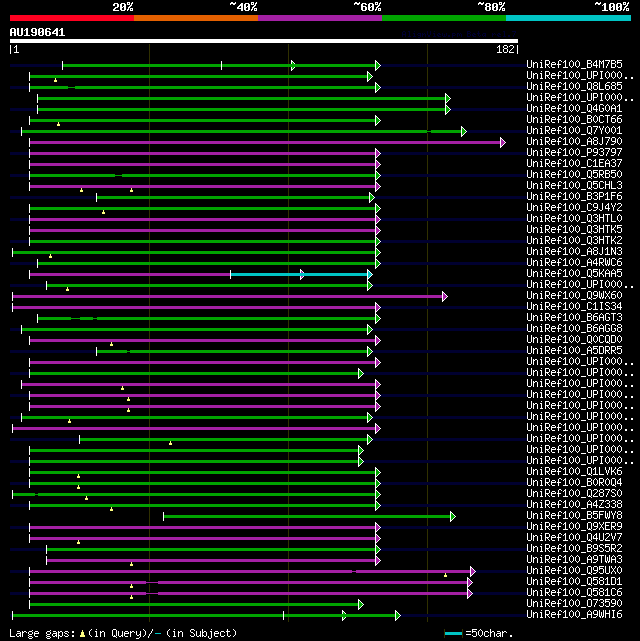The width and height of the screenshot is (640, 641).
Task: Select the UniRef100_Q5KAA5 label
Action: coord(574,274)
